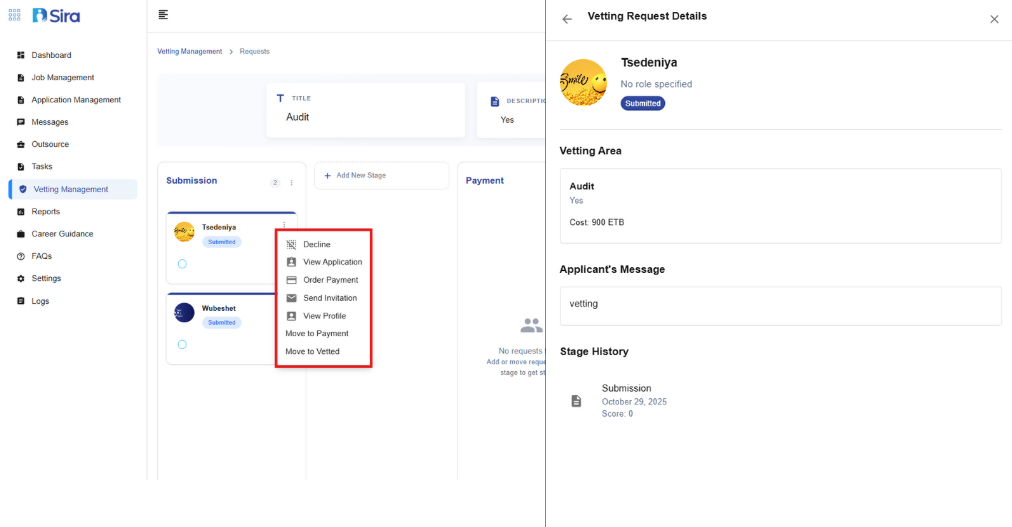Click the back arrow in Vetting Request Details
This screenshot has height=527, width=1012.
pyautogui.click(x=567, y=19)
